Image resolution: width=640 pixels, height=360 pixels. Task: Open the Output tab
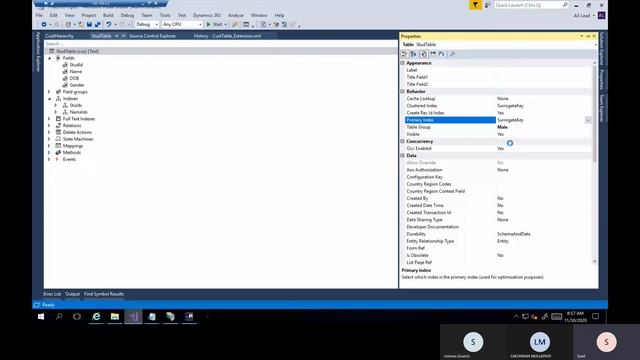tap(72, 294)
